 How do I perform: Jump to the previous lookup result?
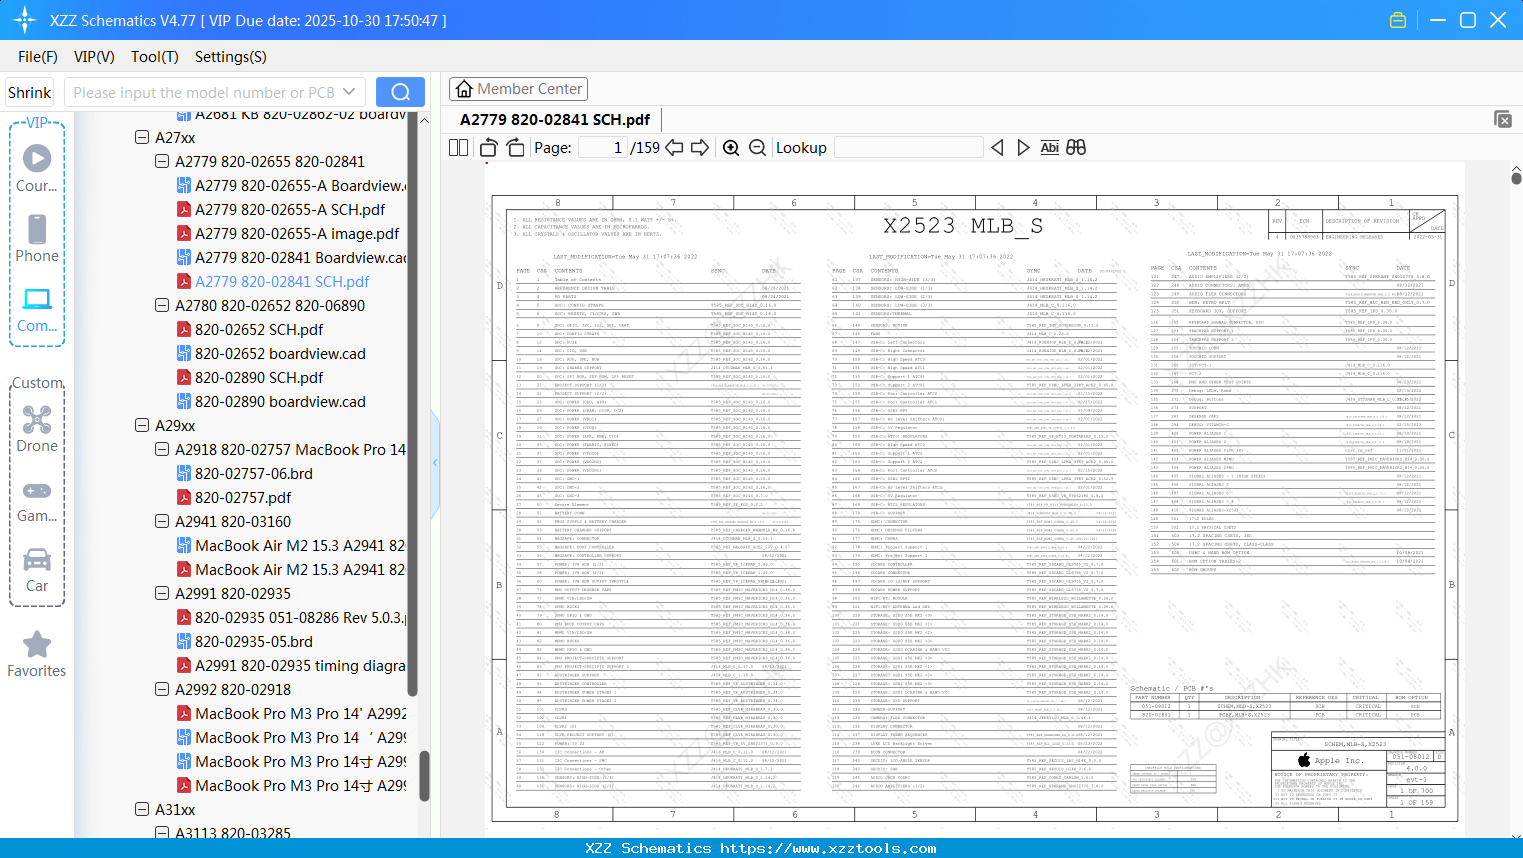coord(997,147)
